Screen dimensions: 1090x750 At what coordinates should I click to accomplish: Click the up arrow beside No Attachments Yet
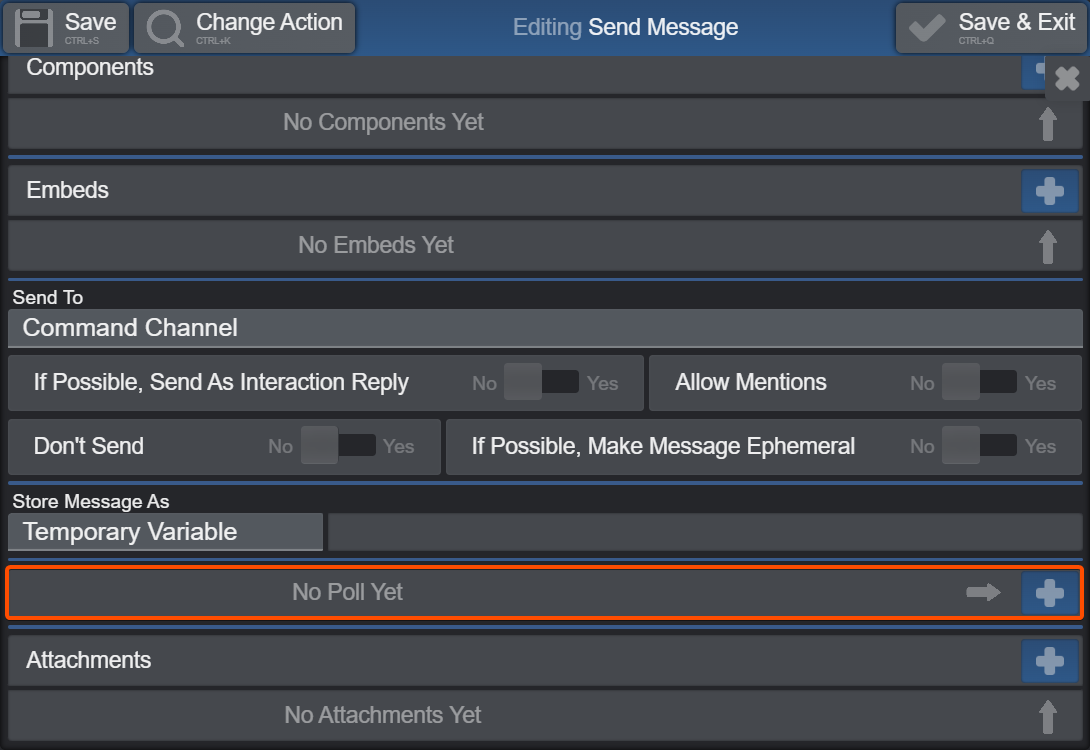click(1048, 717)
